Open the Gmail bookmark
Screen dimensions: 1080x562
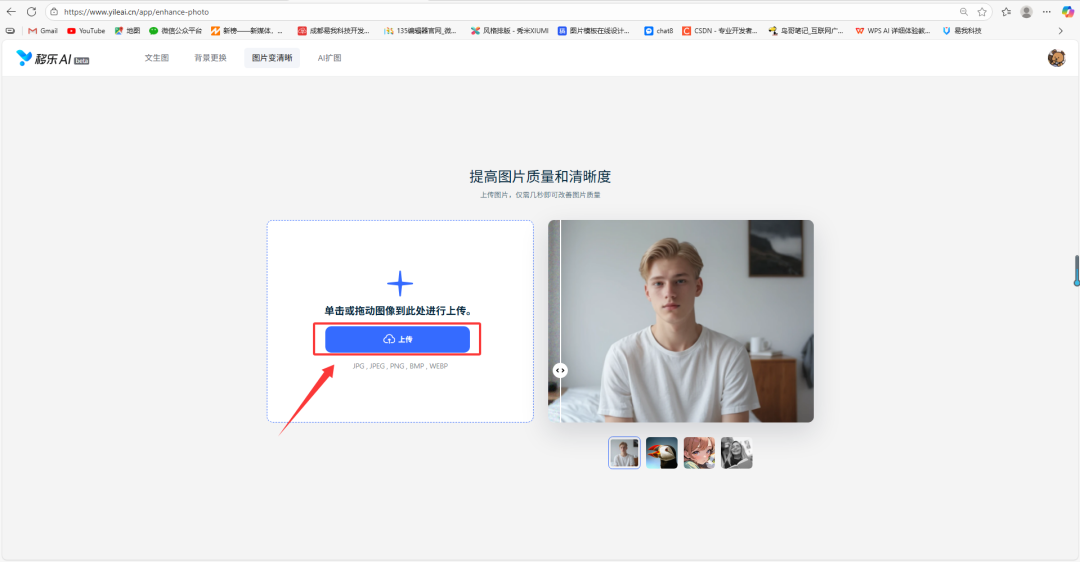(43, 31)
